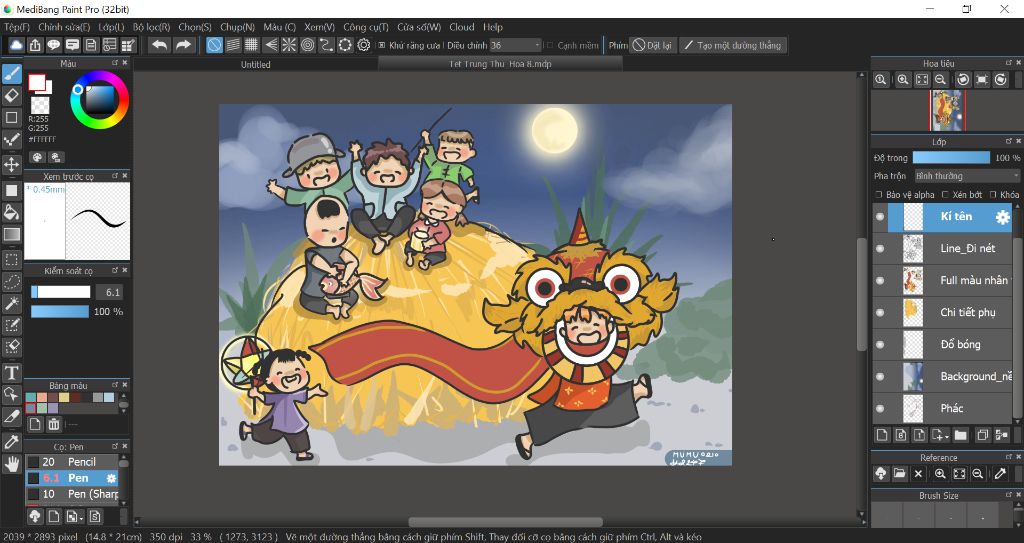Create a new 8-bit layer
This screenshot has height=543, width=1024.
pos(901,435)
